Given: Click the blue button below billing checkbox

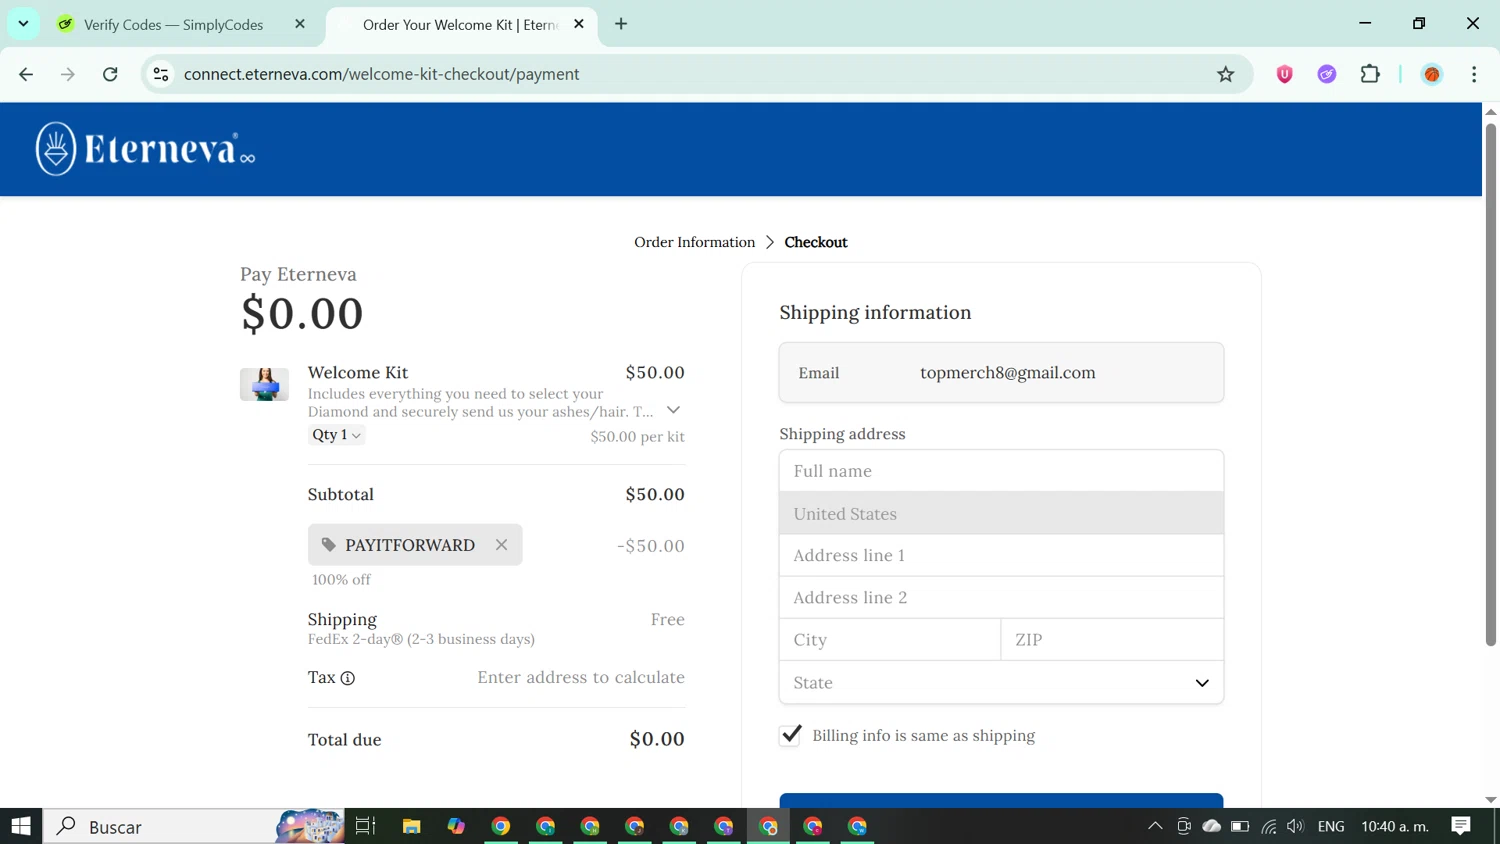Looking at the screenshot, I should 1001,800.
